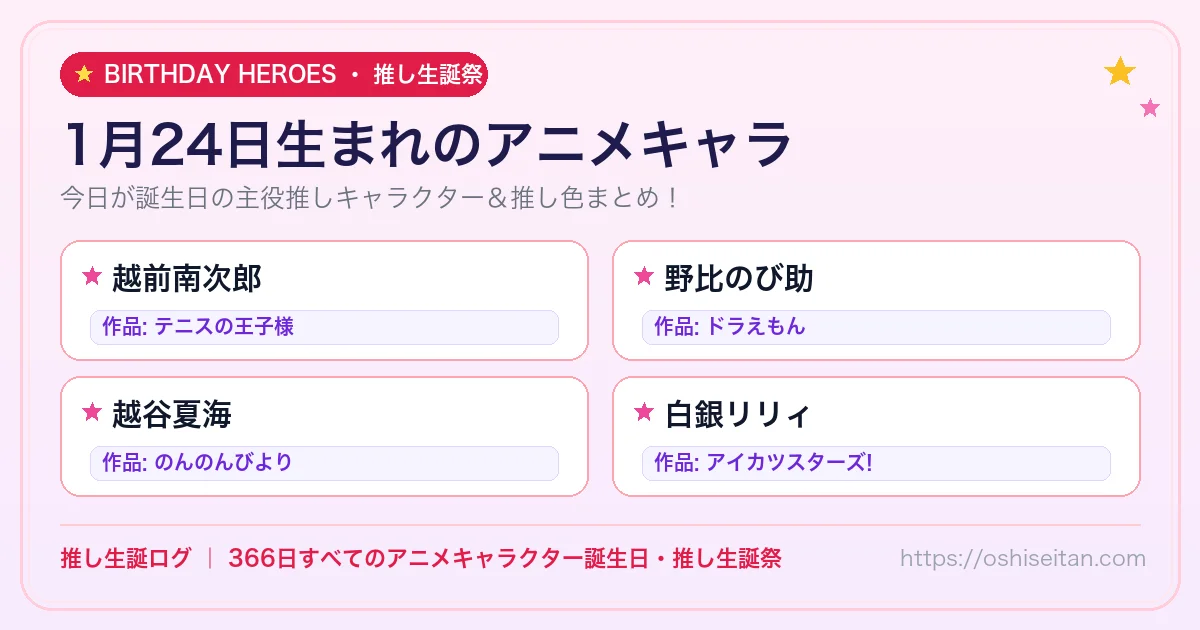Select the 白銀リリィ character name
Viewport: 1200px width, 630px height.
737,413
